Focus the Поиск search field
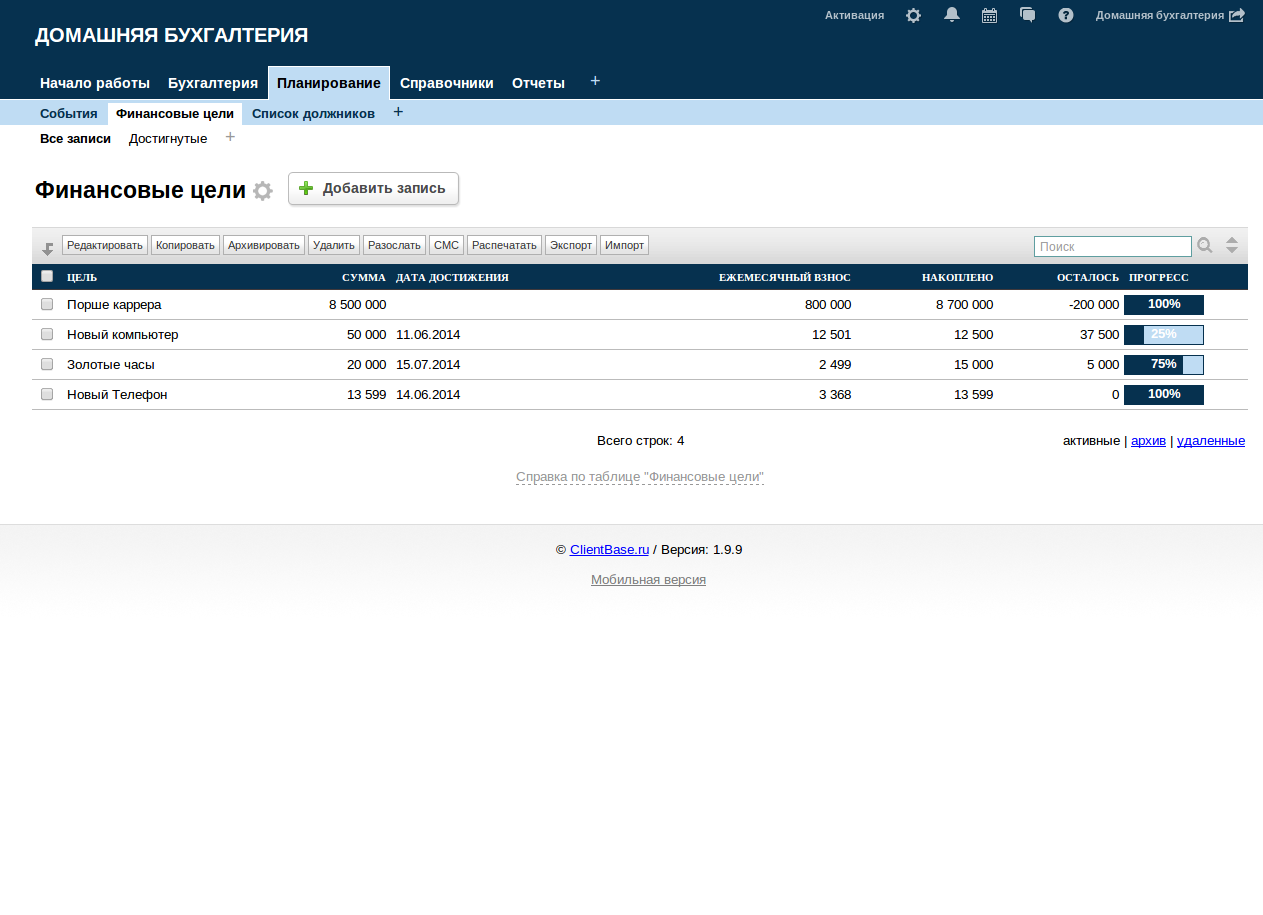The width and height of the screenshot is (1263, 915). (x=1112, y=246)
